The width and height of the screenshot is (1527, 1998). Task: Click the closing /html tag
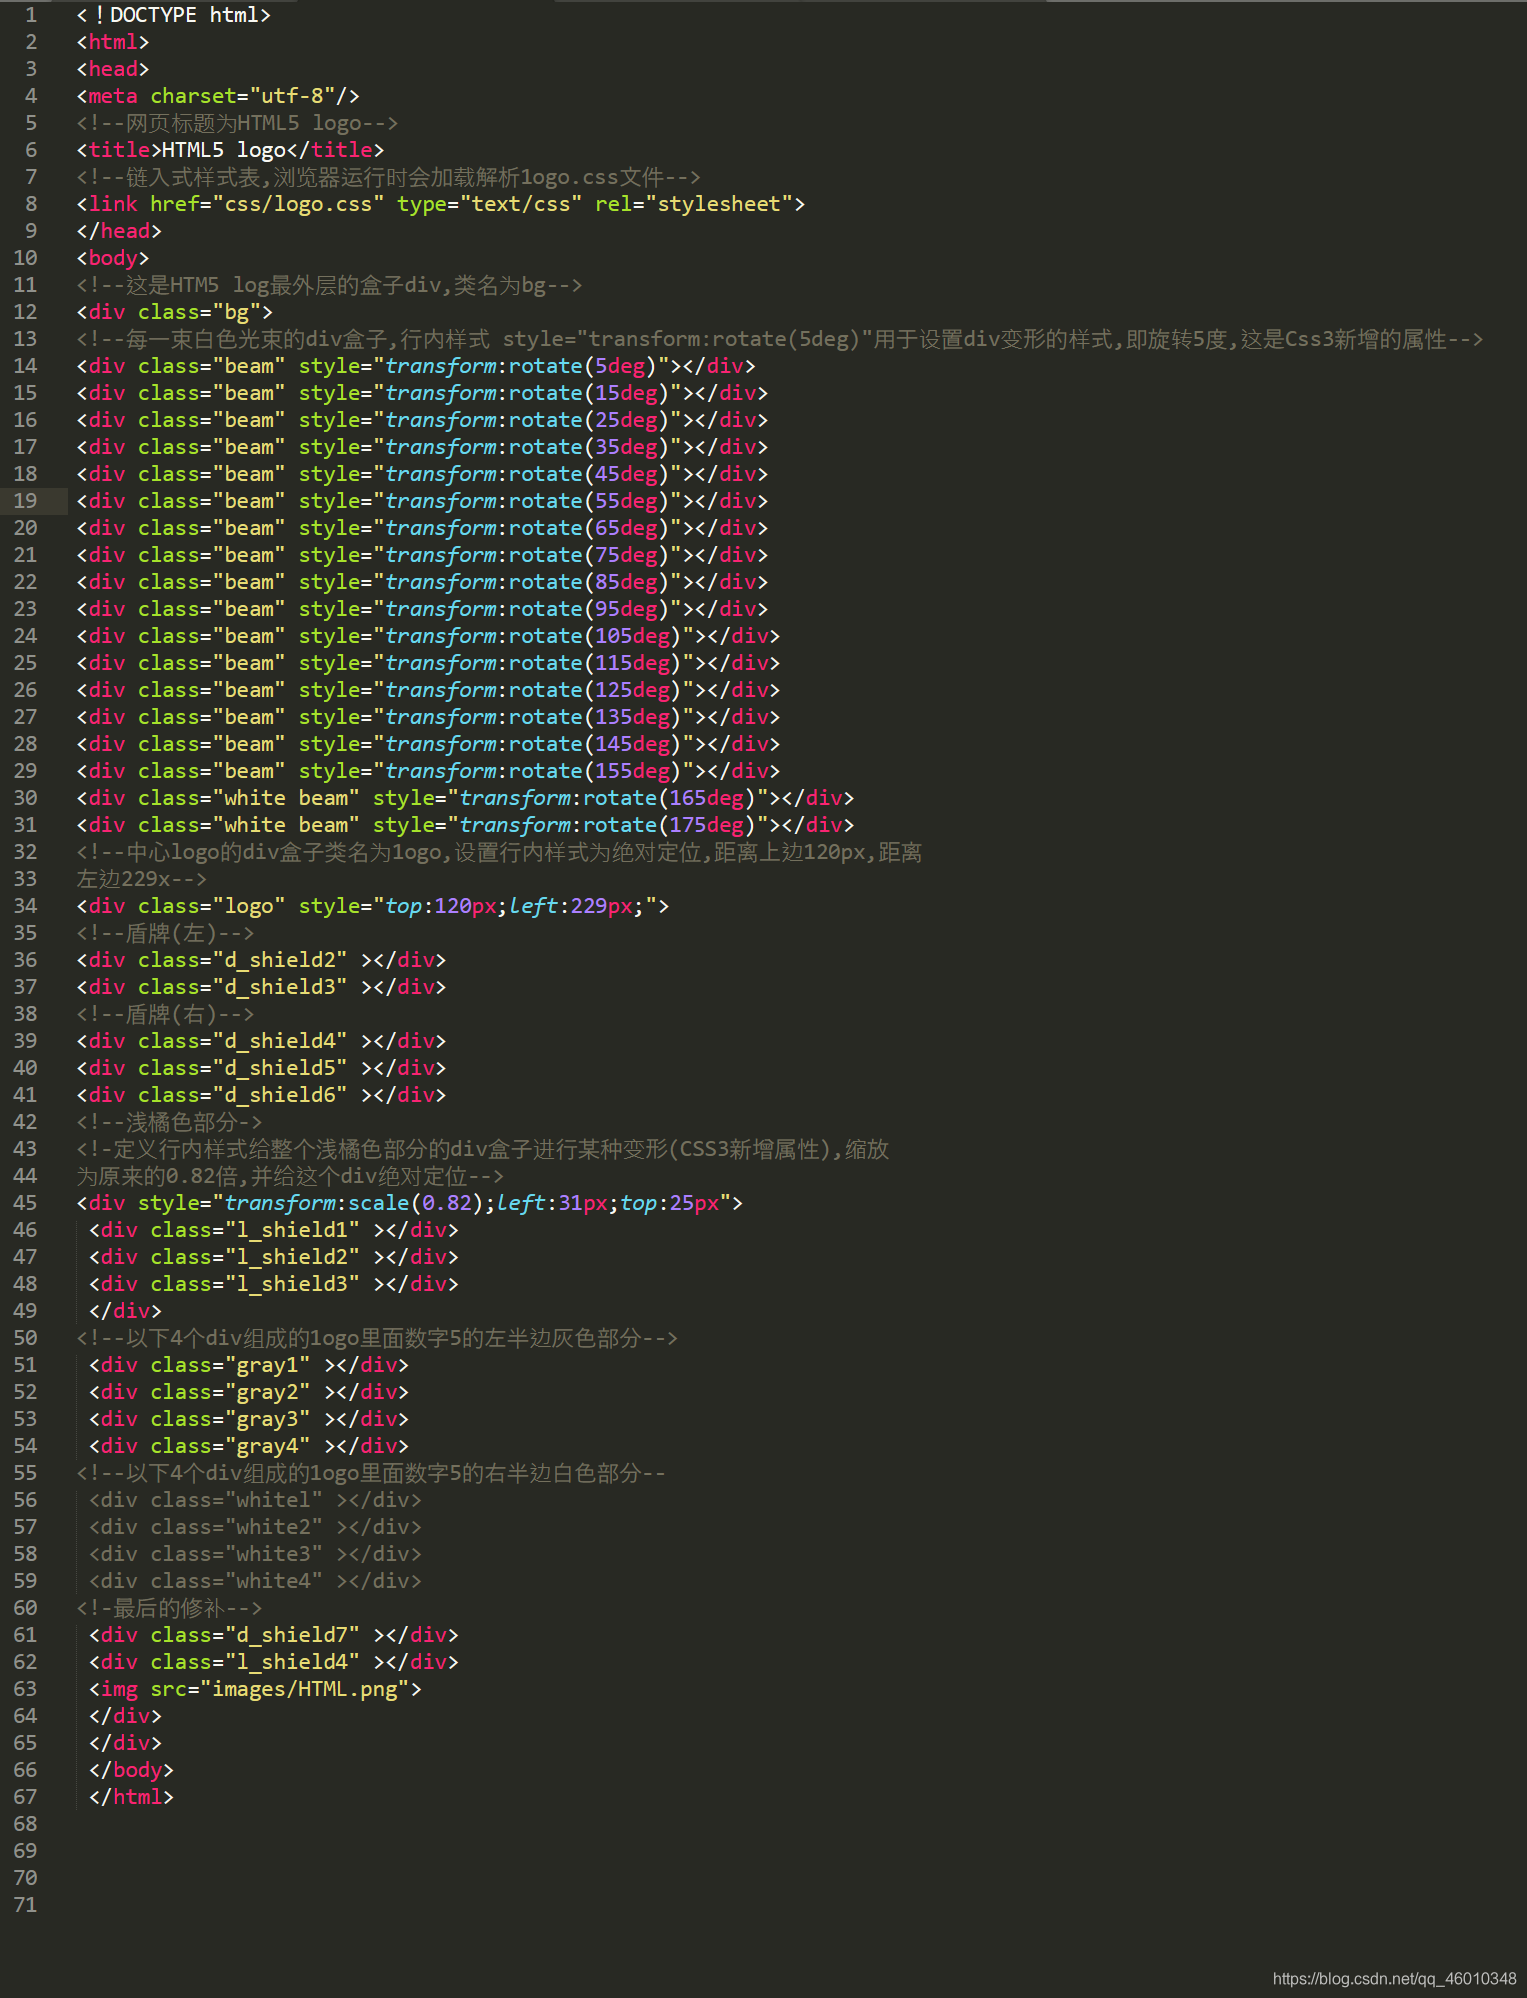131,1797
